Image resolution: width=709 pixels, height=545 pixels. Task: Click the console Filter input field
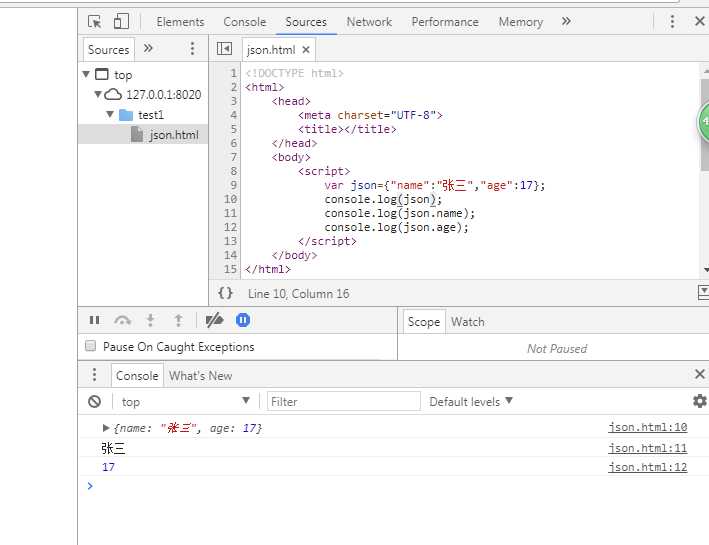click(x=344, y=401)
